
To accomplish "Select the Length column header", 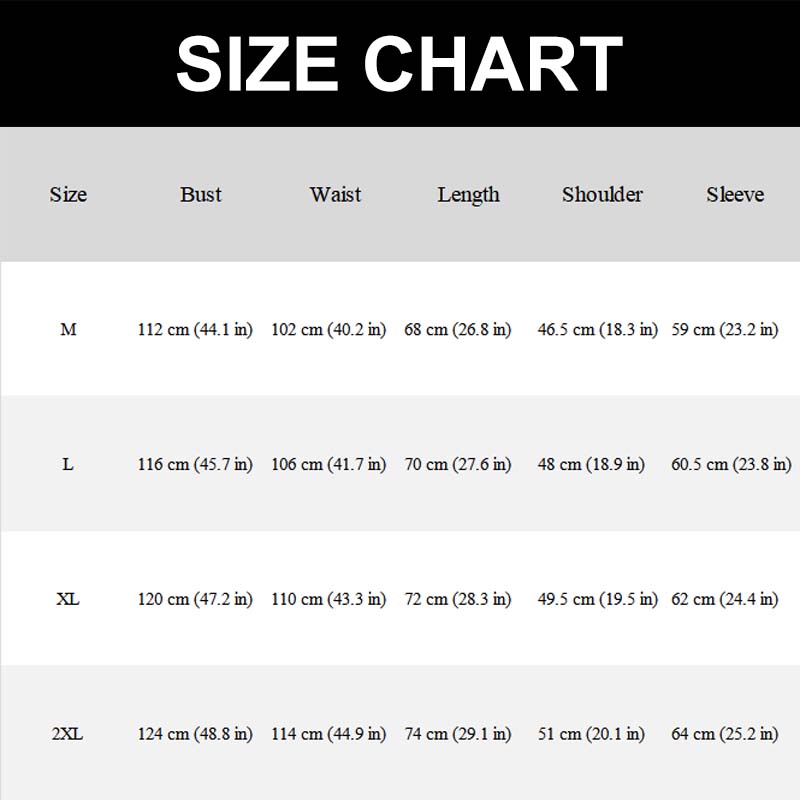I will click(x=468, y=195).
